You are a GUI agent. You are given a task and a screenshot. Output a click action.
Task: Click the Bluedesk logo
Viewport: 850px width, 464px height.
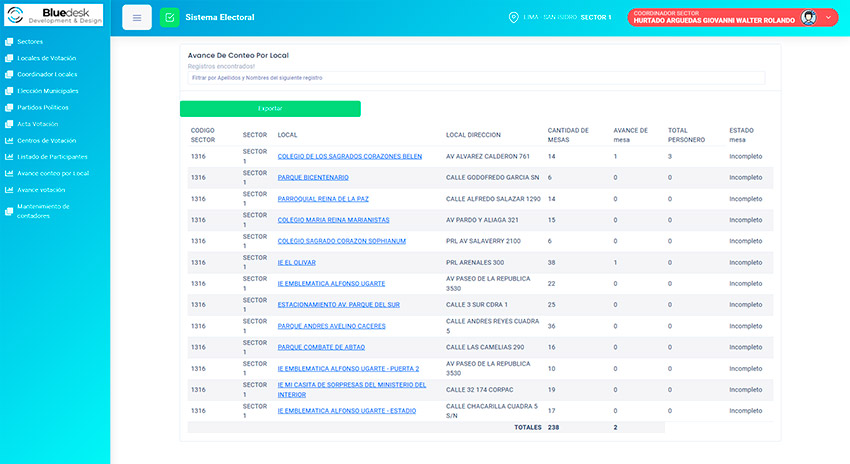click(52, 15)
